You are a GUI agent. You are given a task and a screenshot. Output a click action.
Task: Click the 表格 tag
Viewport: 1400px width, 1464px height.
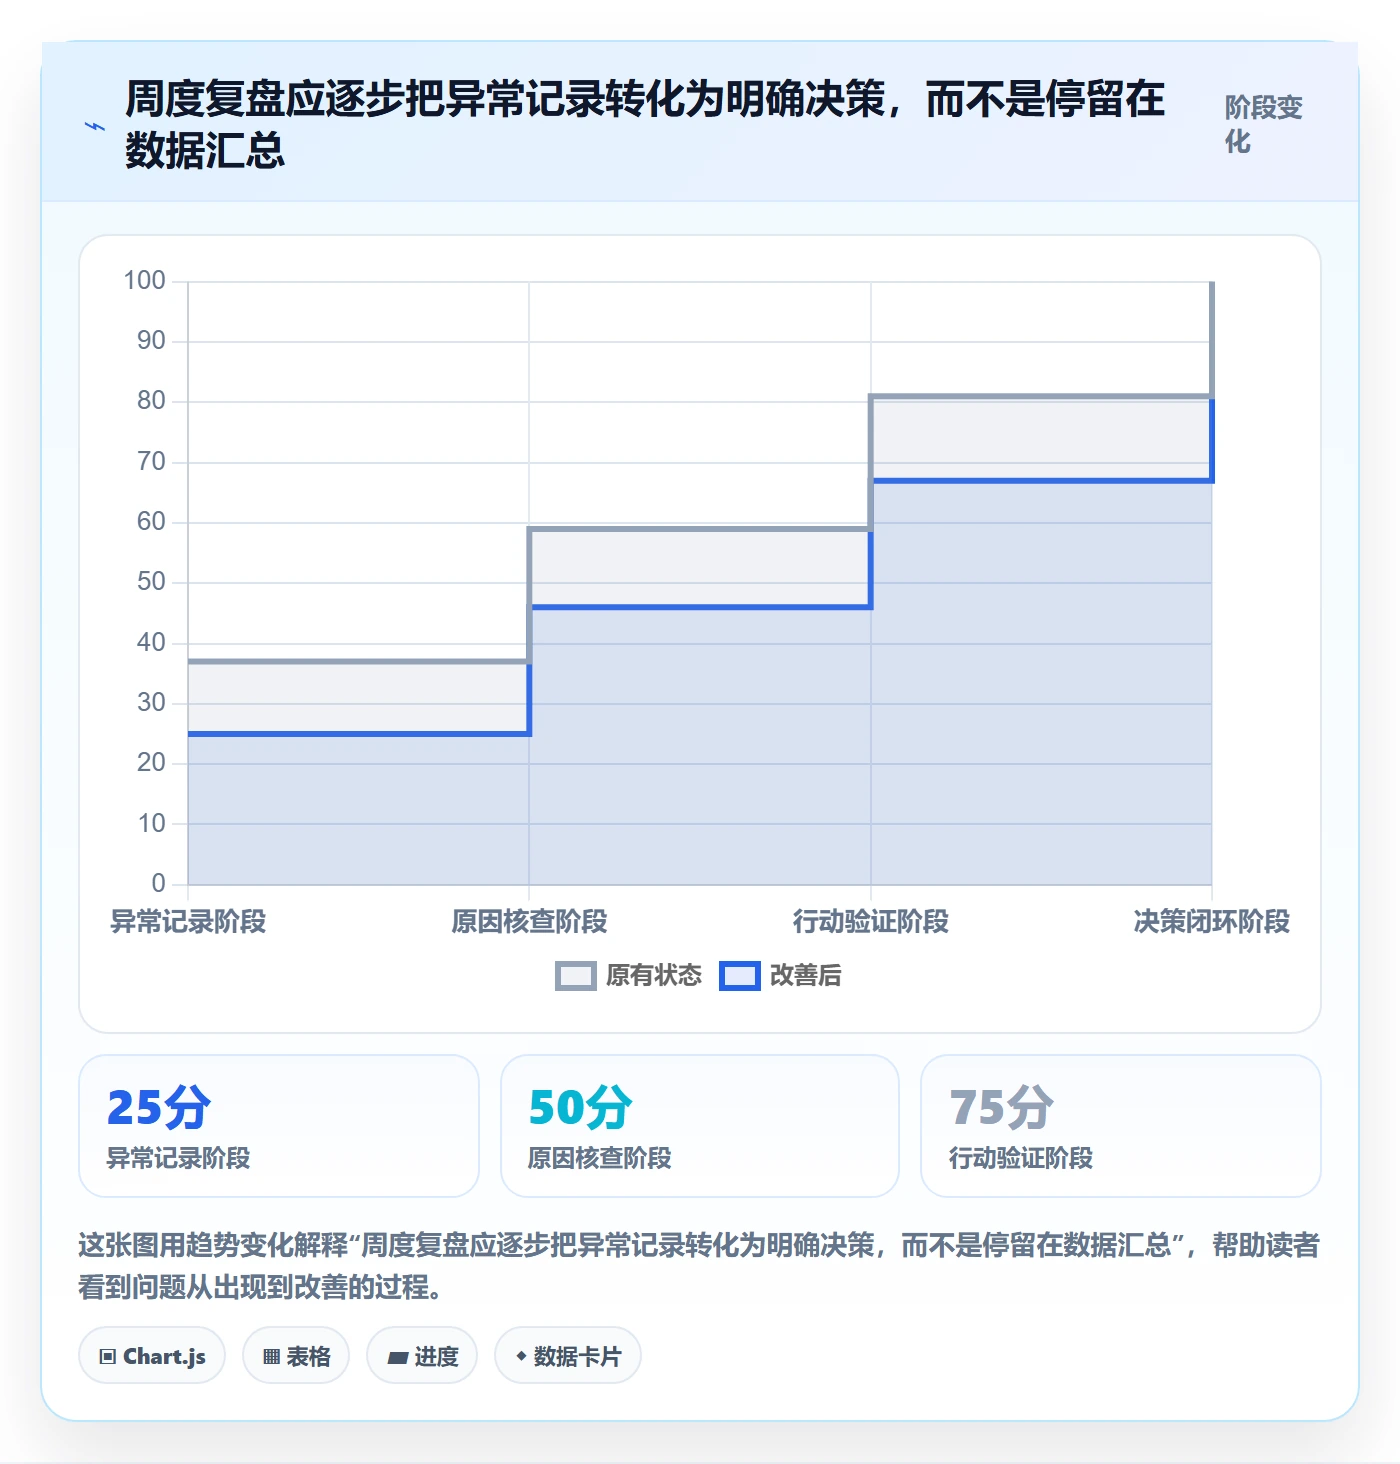click(296, 1356)
